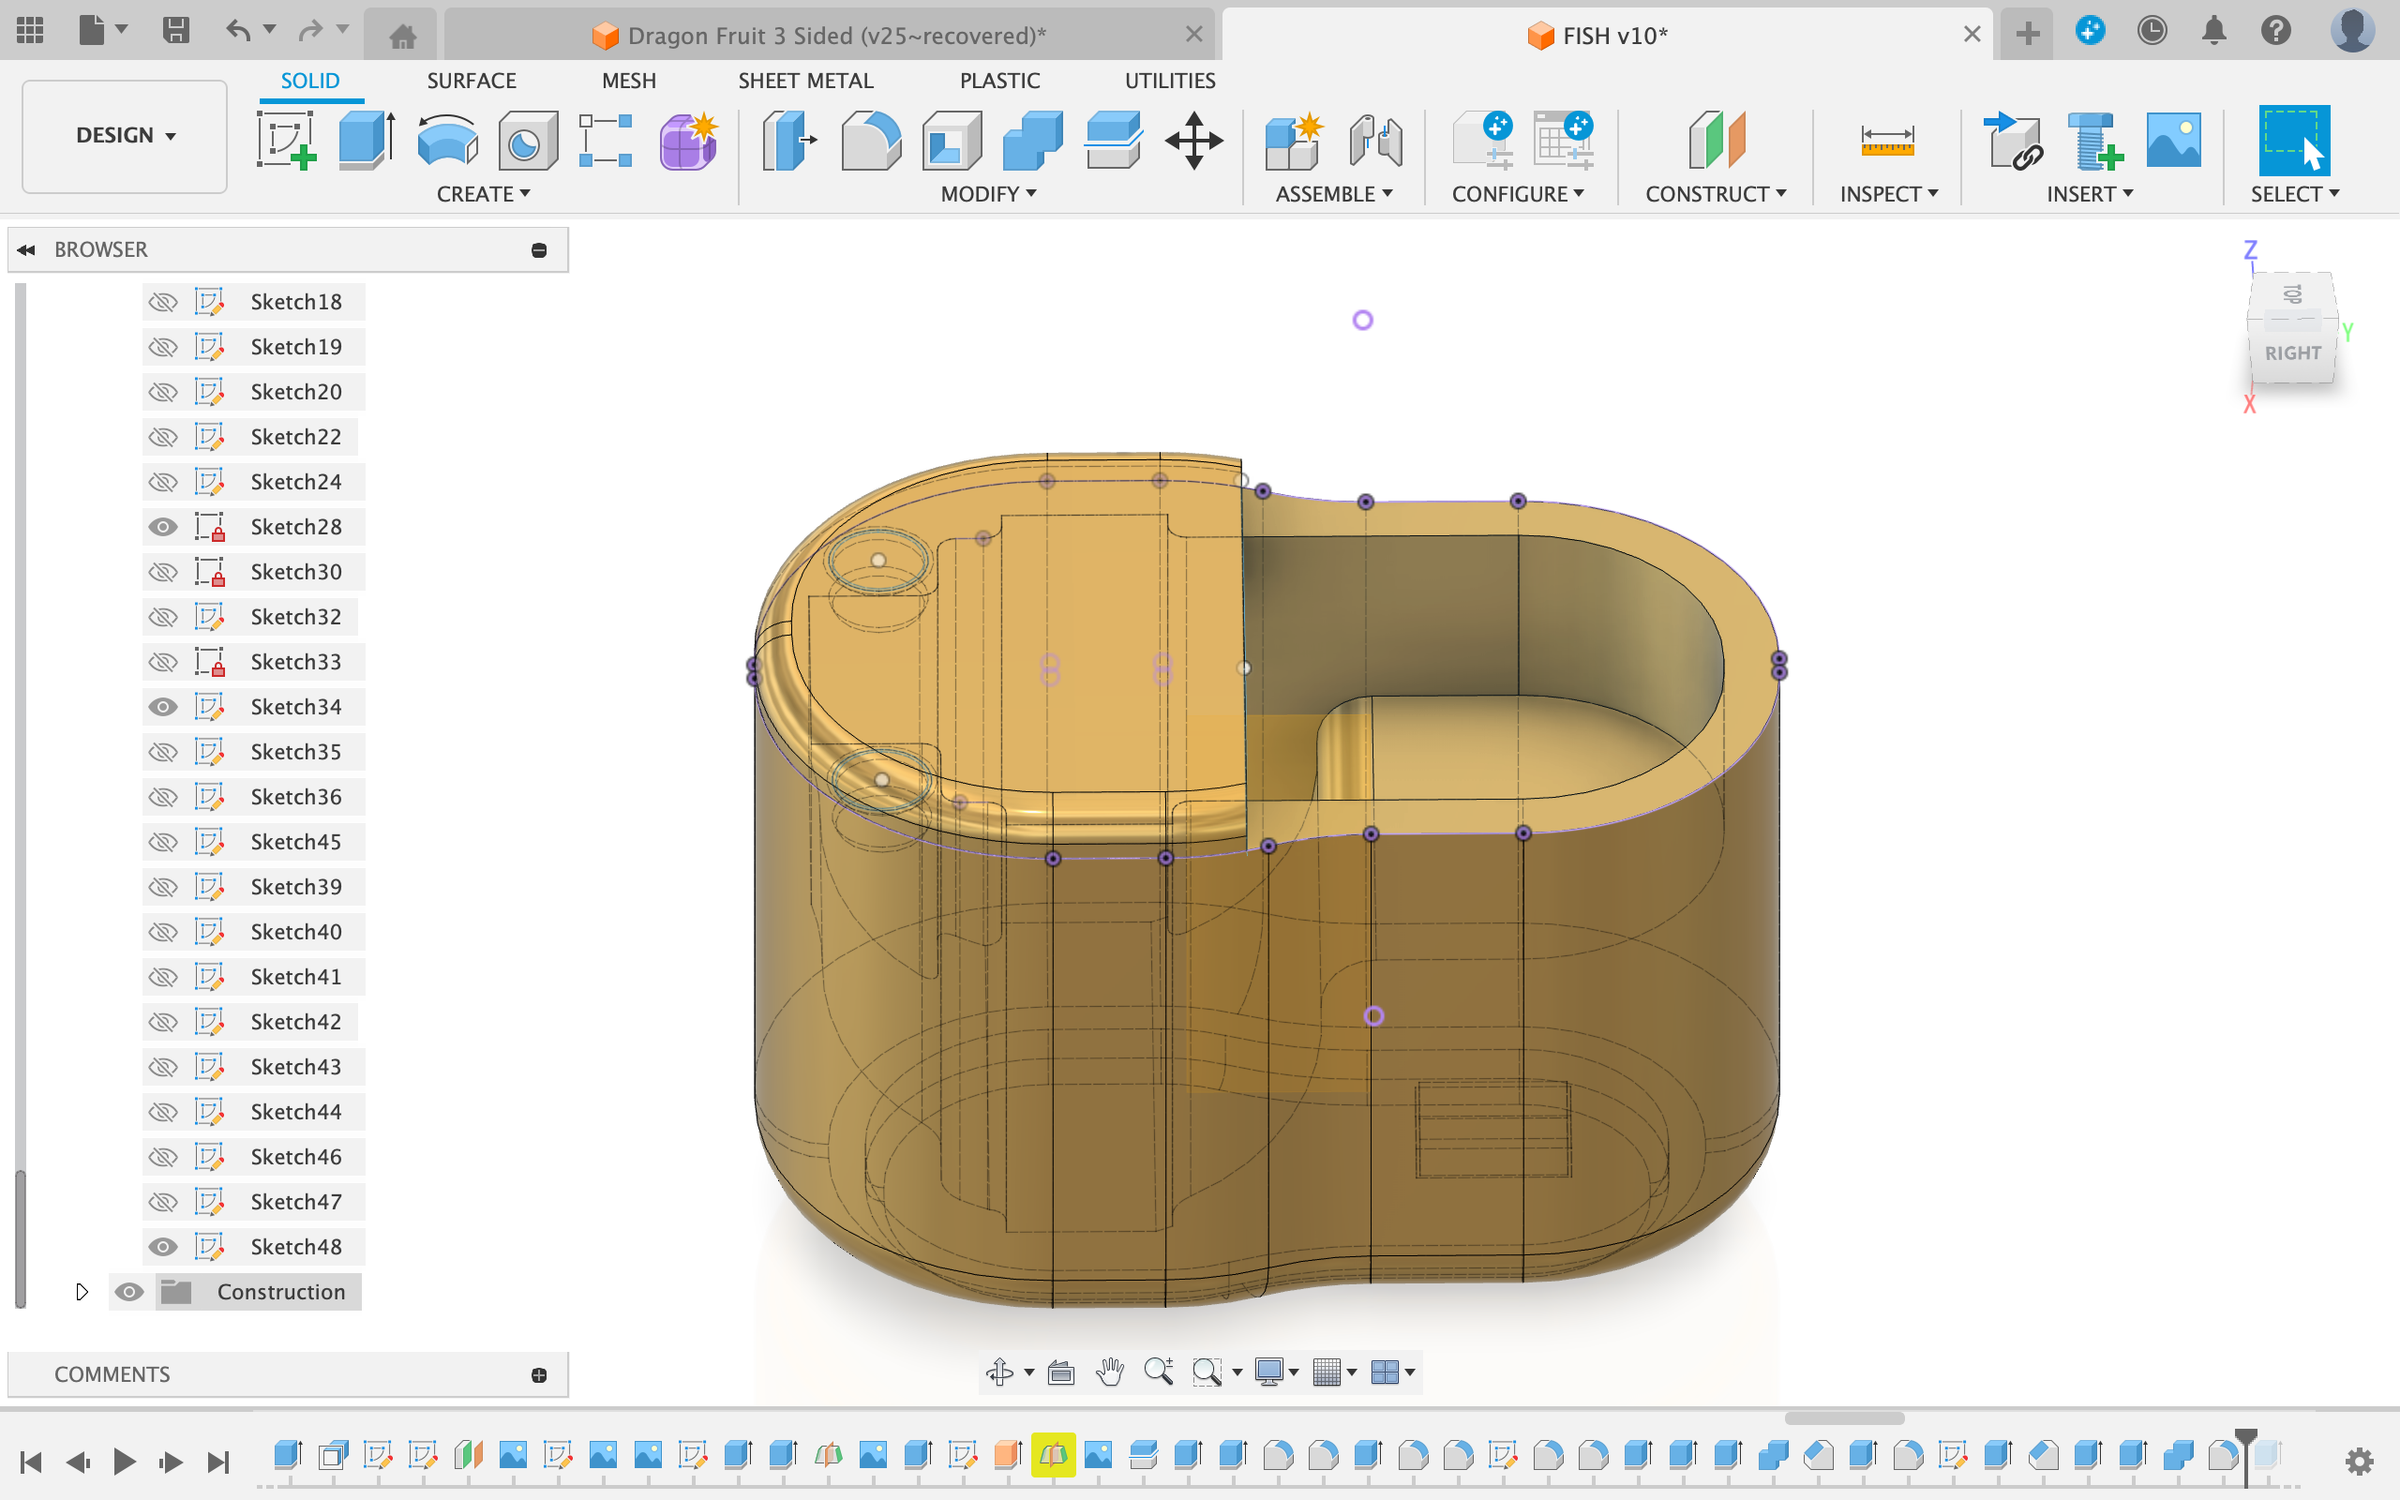
Task: Toggle visibility of the Construction folder
Action: [129, 1292]
